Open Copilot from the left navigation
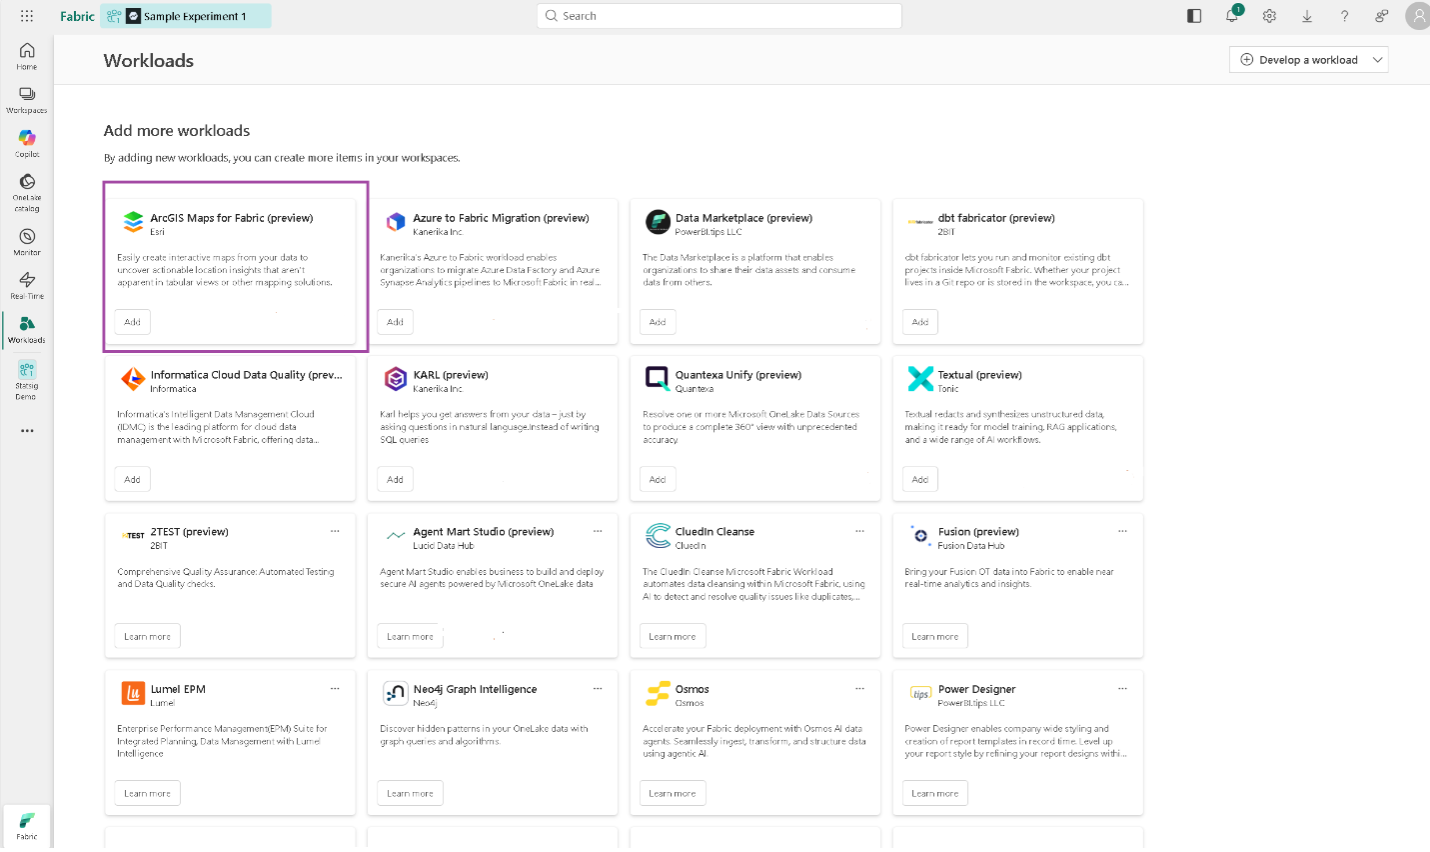1430x852 pixels. pyautogui.click(x=27, y=143)
